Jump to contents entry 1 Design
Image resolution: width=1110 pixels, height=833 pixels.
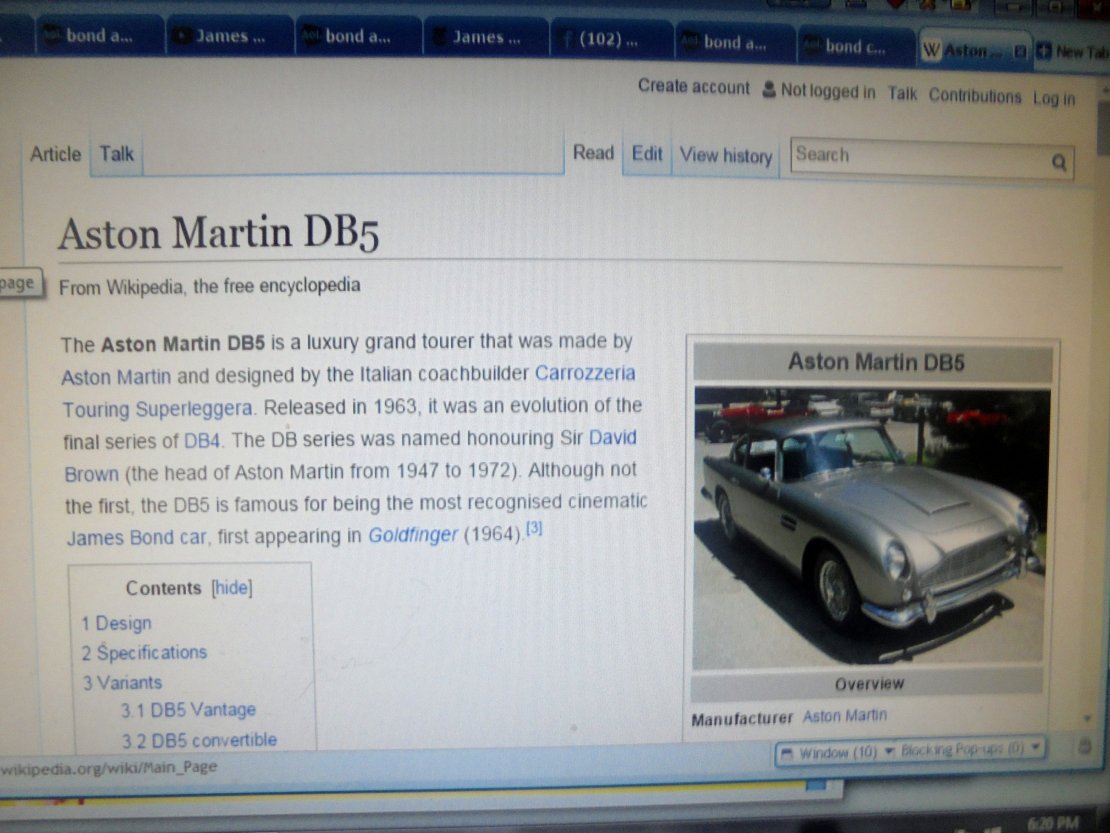pyautogui.click(x=116, y=623)
